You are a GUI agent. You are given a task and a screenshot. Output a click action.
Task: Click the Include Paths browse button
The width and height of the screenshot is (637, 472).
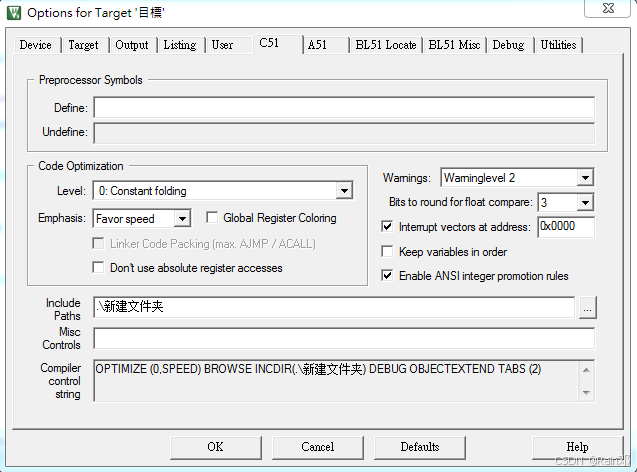[x=587, y=307]
